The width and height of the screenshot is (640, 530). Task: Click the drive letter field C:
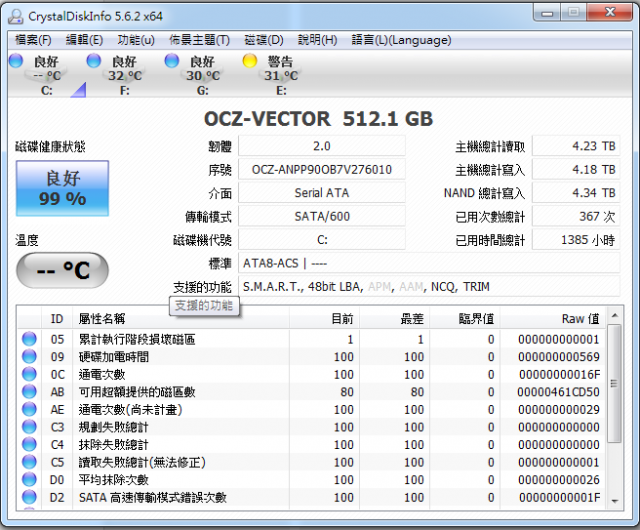point(322,240)
